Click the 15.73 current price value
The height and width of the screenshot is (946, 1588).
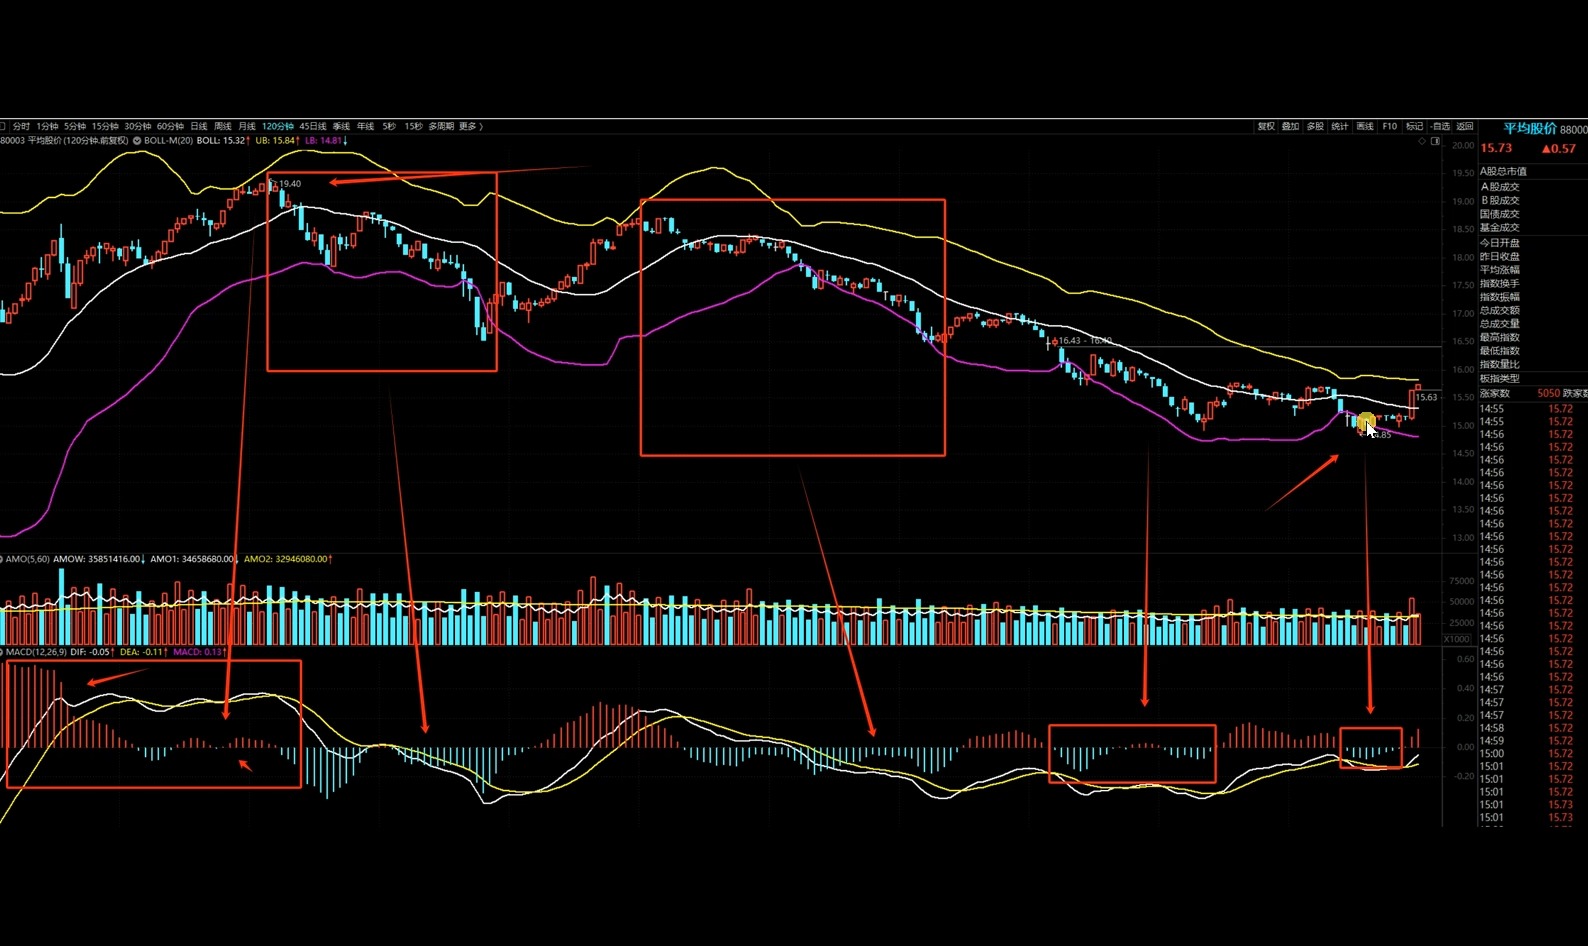pos(1496,148)
